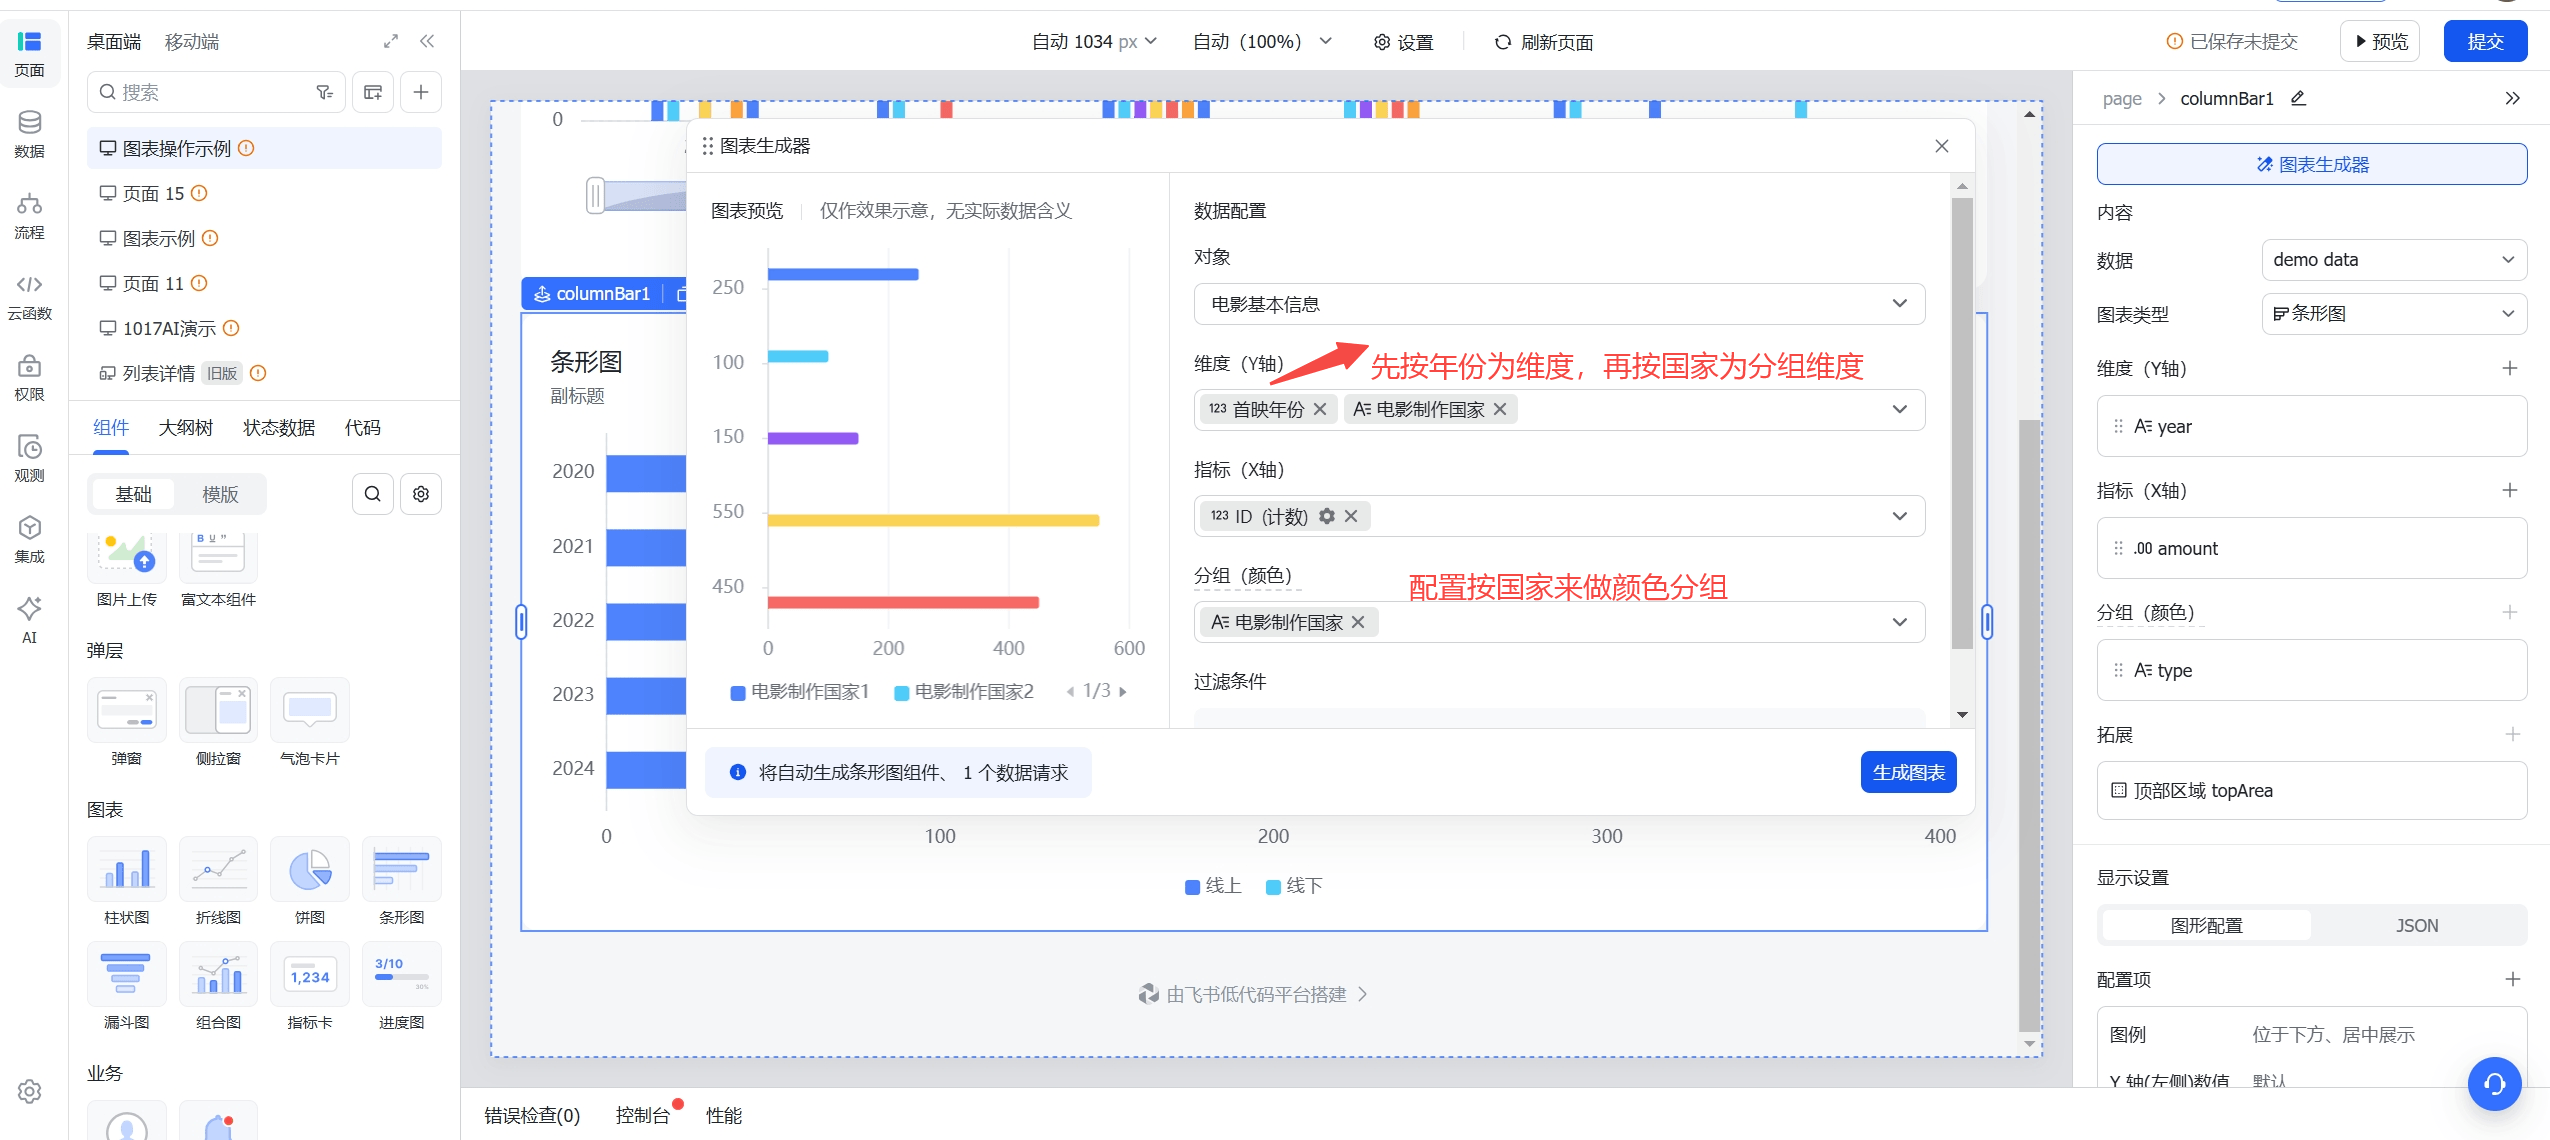The width and height of the screenshot is (2550, 1140).
Task: Select the 饼图 pie chart component
Action: pos(310,882)
